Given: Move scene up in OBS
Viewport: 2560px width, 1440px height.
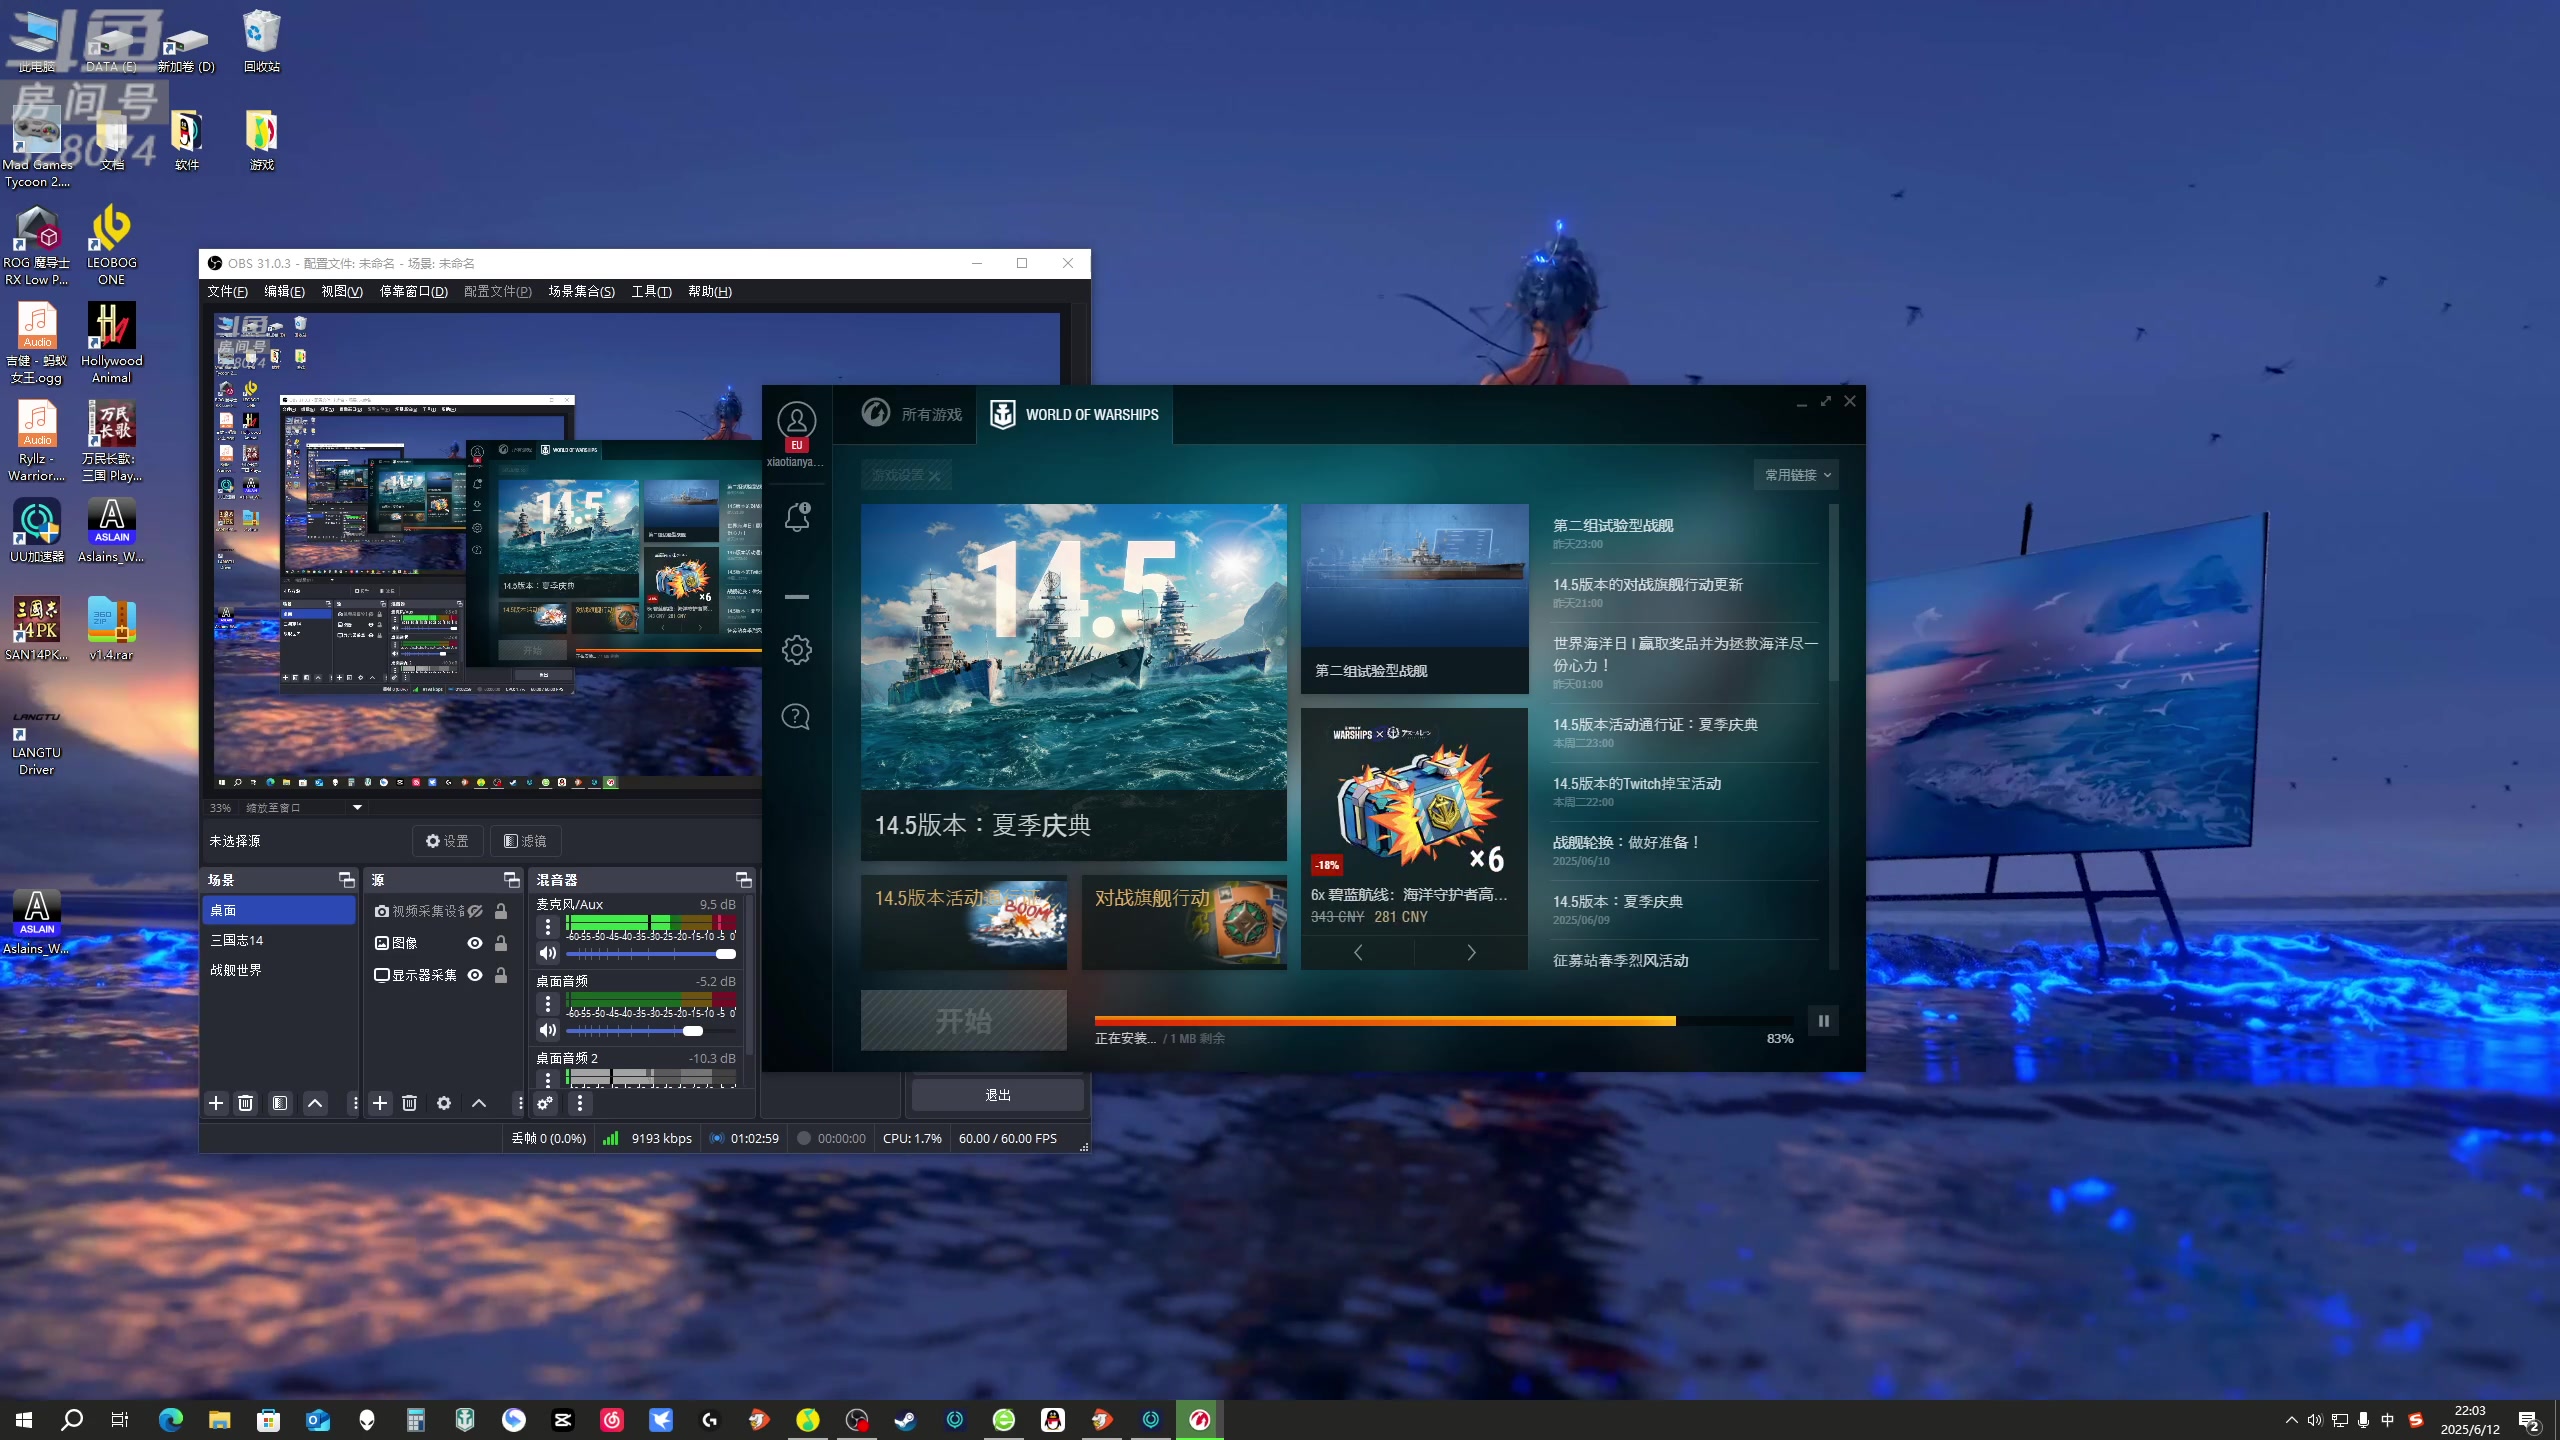Looking at the screenshot, I should point(315,1103).
